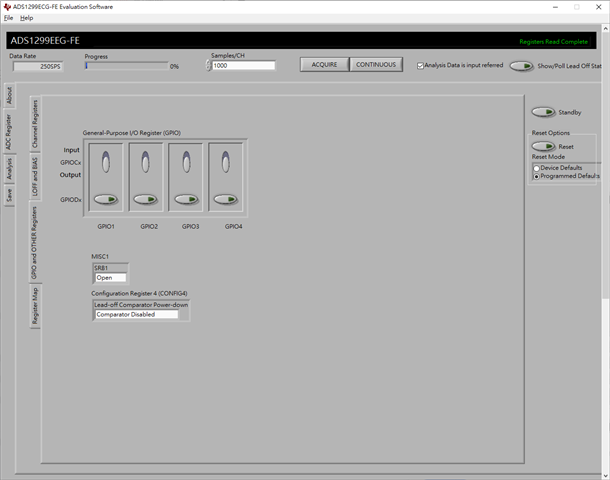Screen dimensions: 610x480
Task: Toggle the GPIO2 direction switch
Action: click(x=145, y=162)
